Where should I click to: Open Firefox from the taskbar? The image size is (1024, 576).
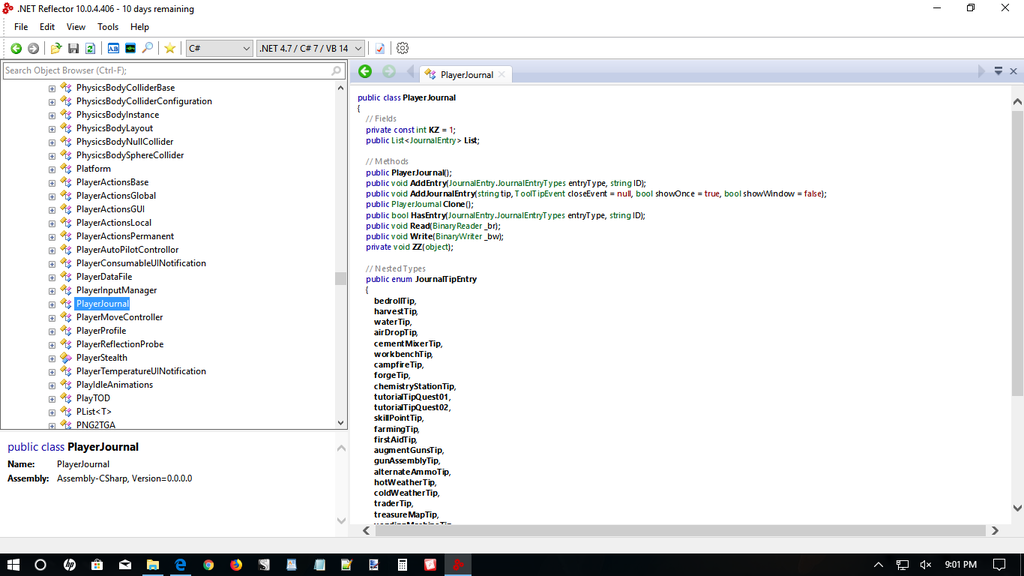coord(236,565)
